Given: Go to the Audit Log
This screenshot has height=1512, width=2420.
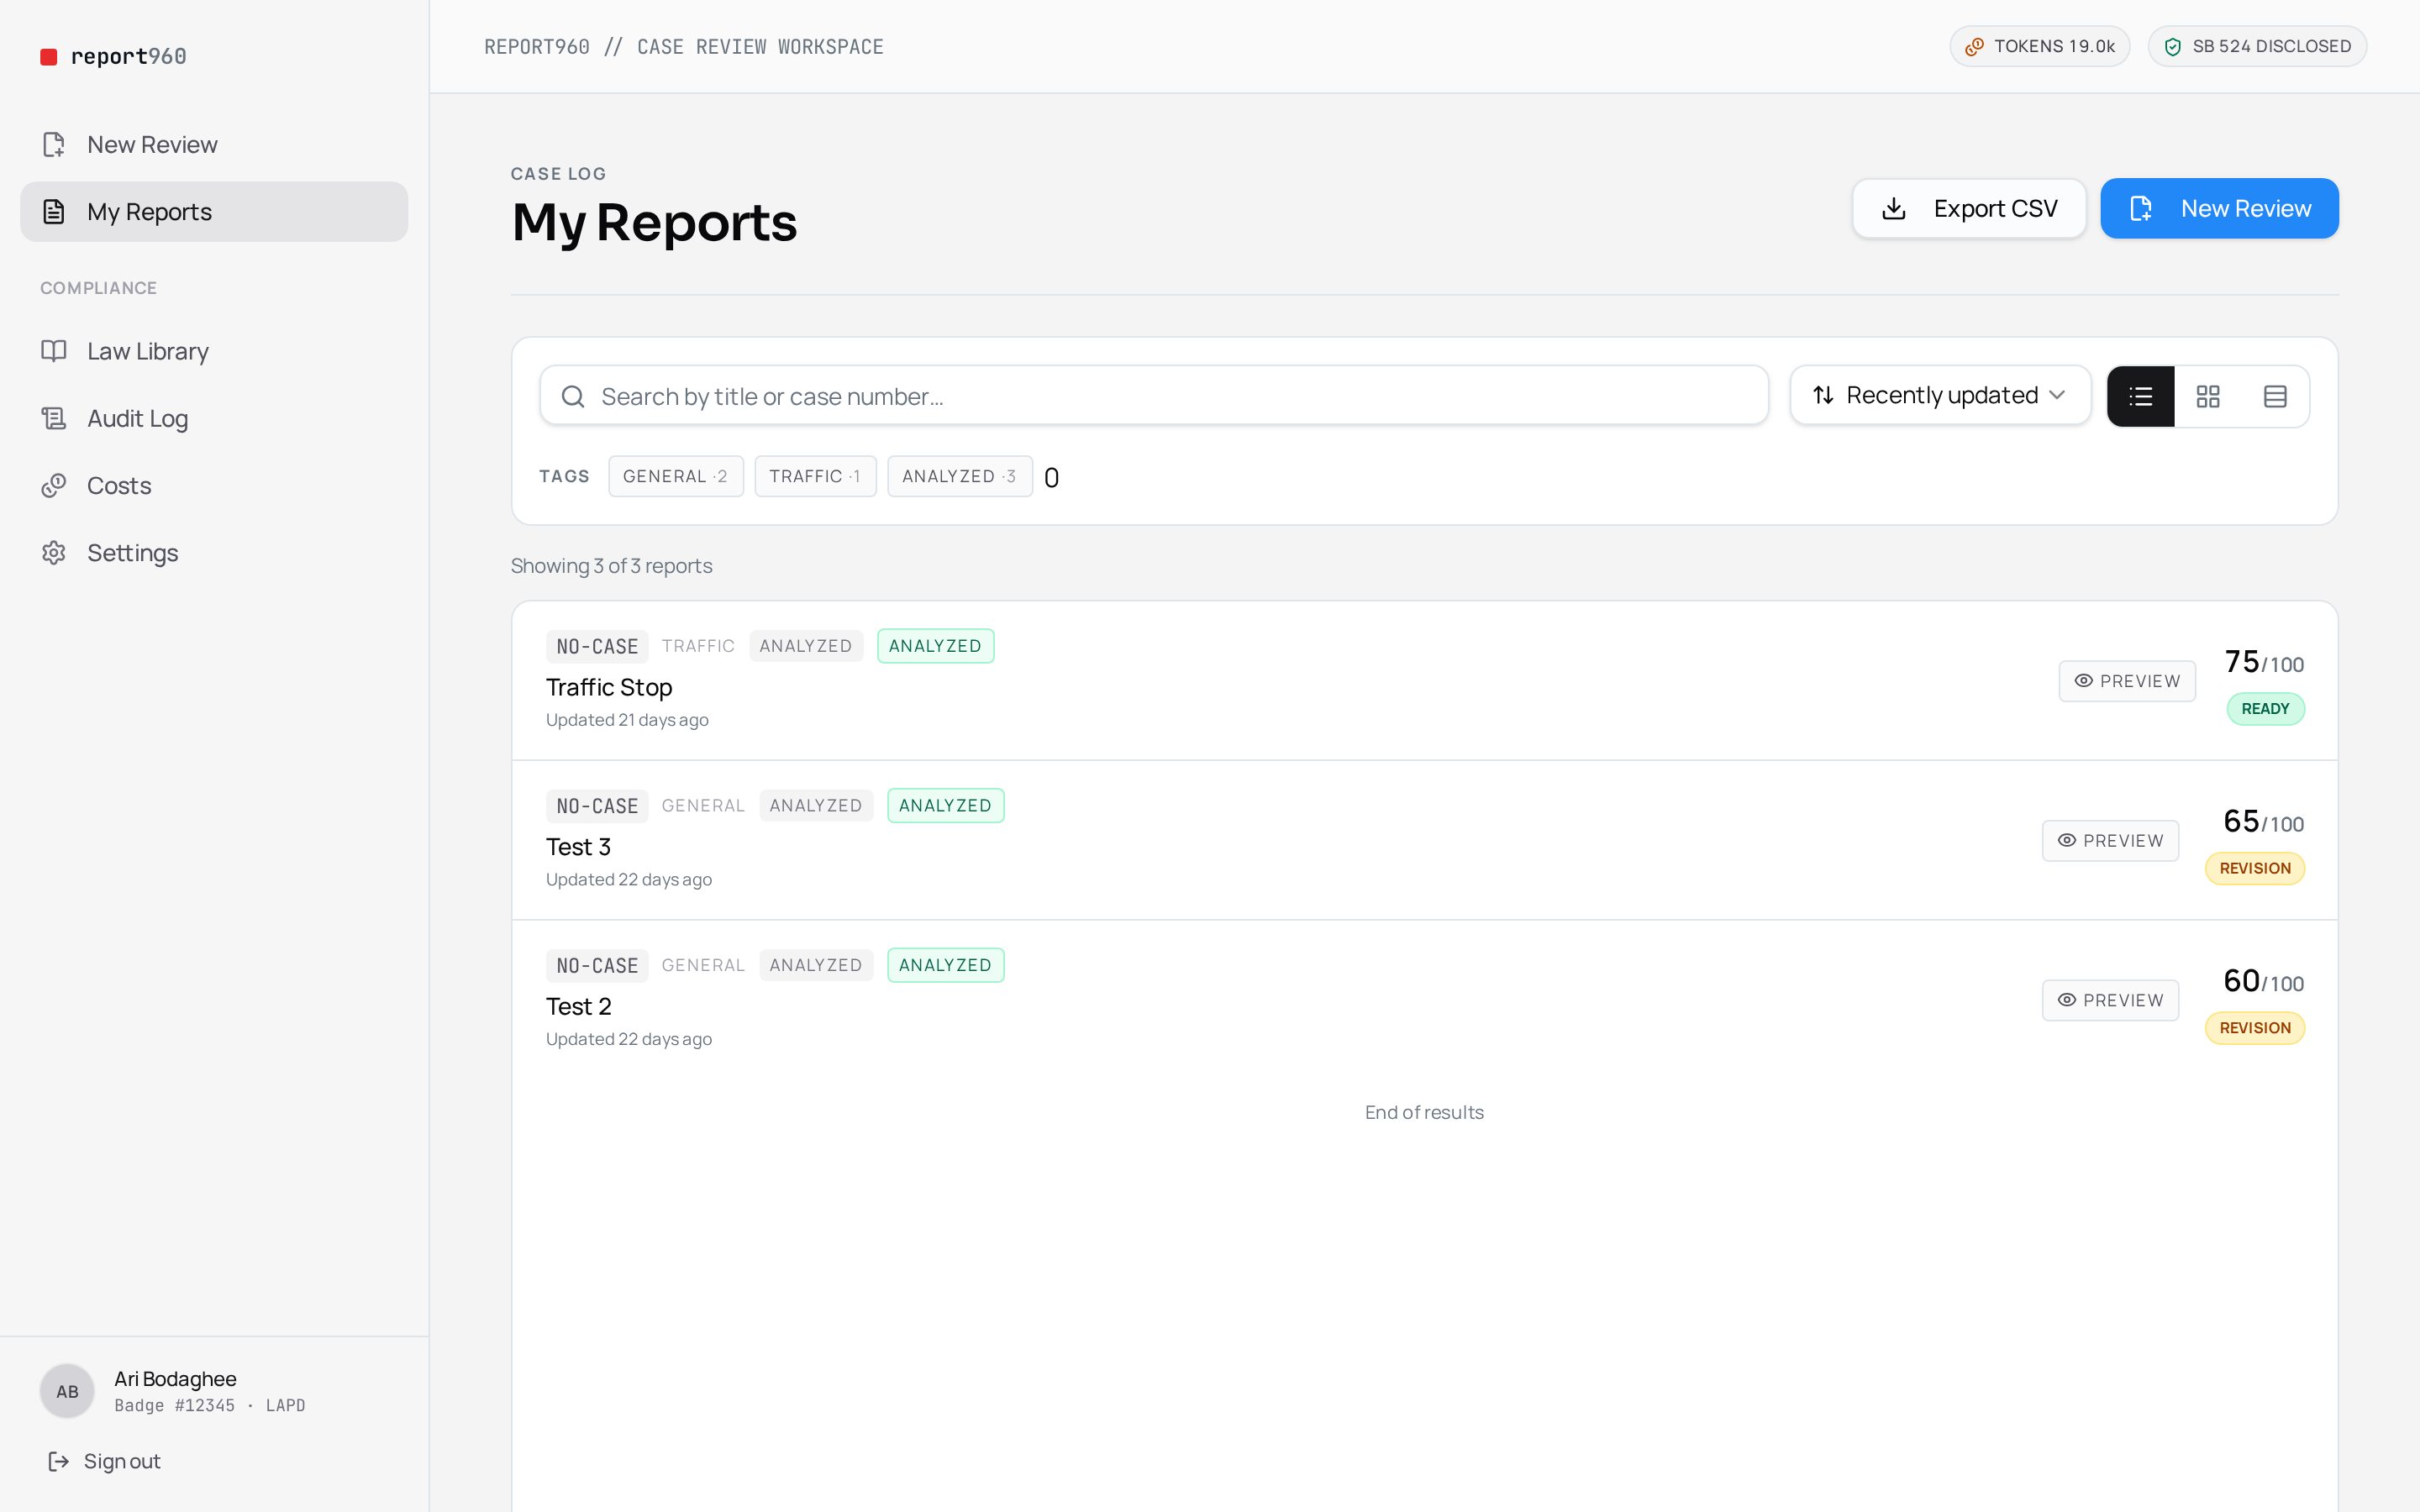Looking at the screenshot, I should (x=214, y=418).
